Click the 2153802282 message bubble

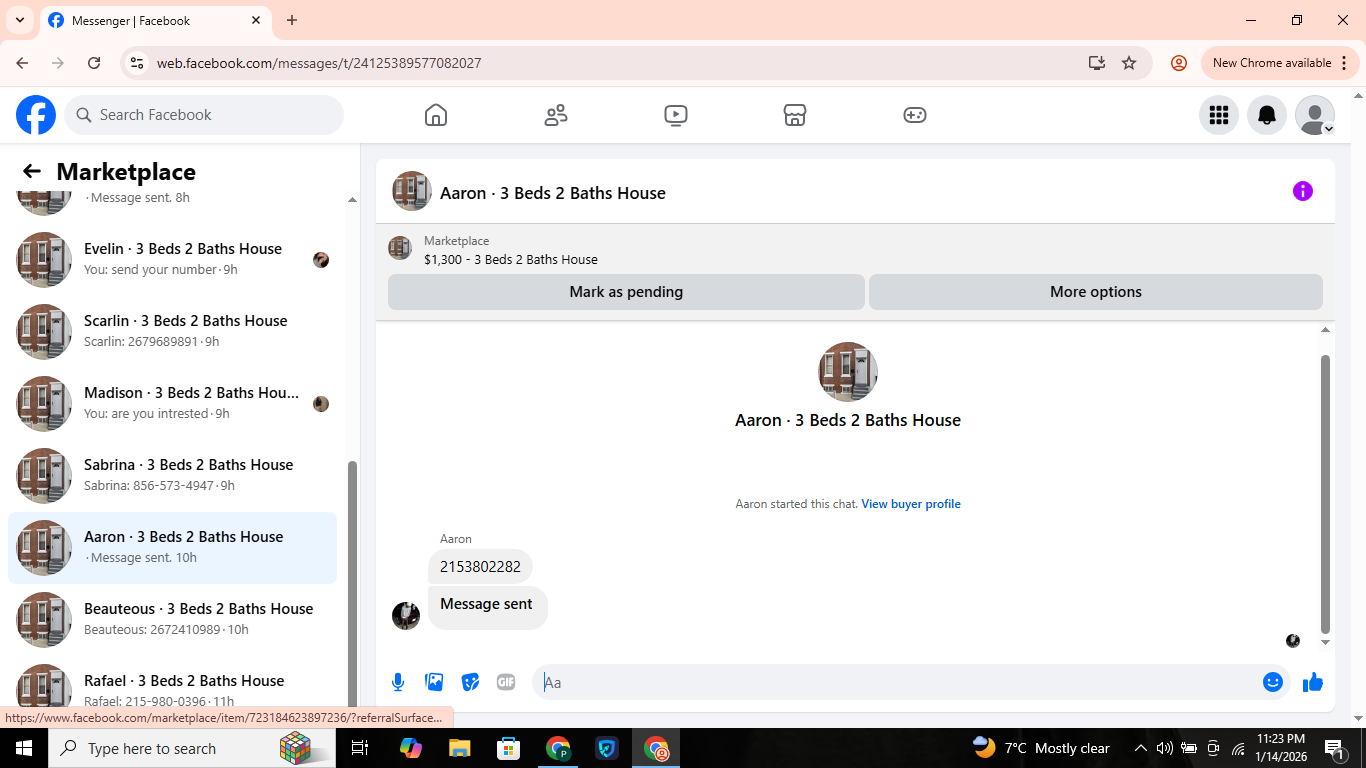pos(480,567)
